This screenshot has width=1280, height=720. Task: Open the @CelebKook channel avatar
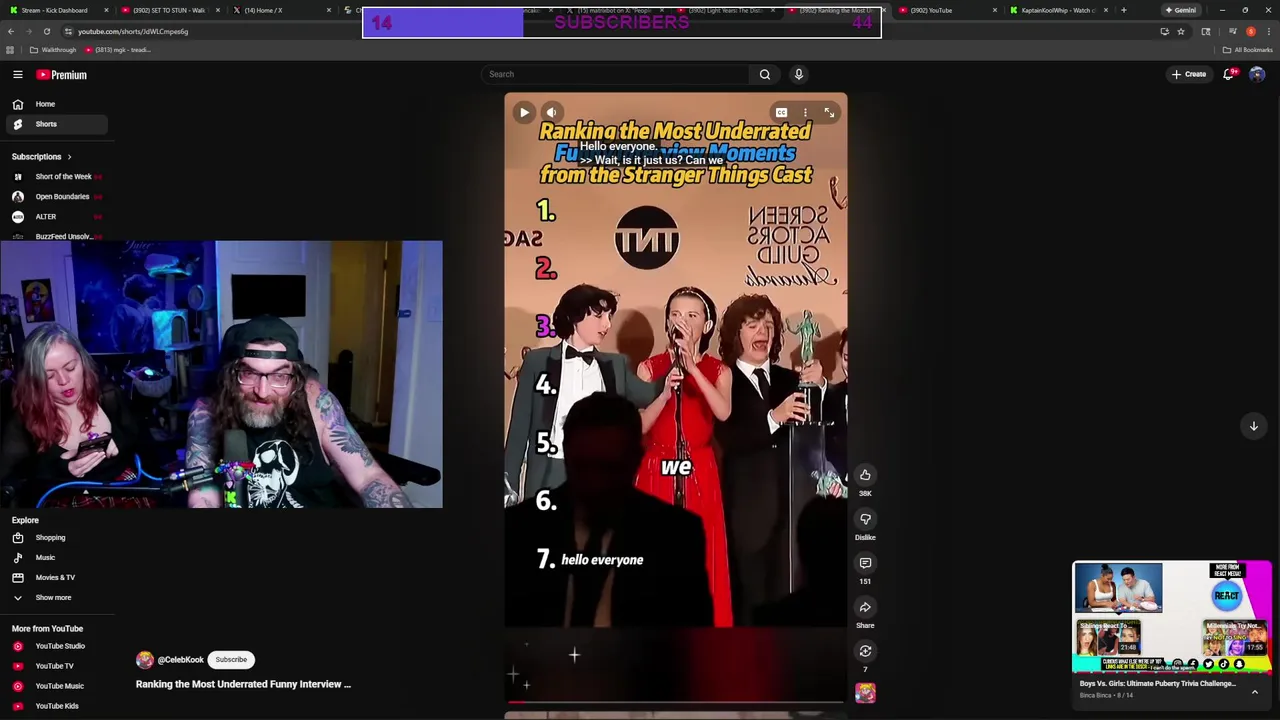click(x=145, y=660)
